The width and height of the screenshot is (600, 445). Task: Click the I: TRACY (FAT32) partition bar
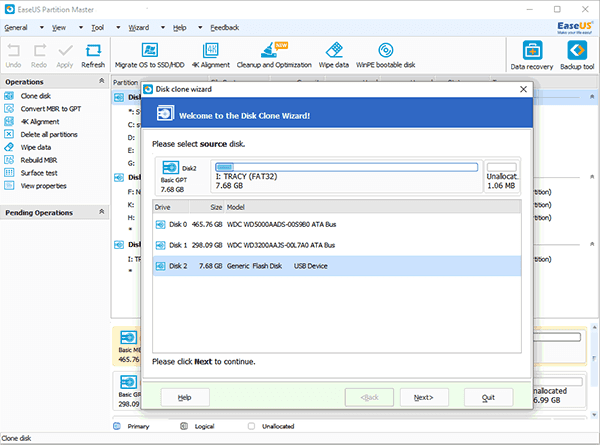(x=347, y=176)
